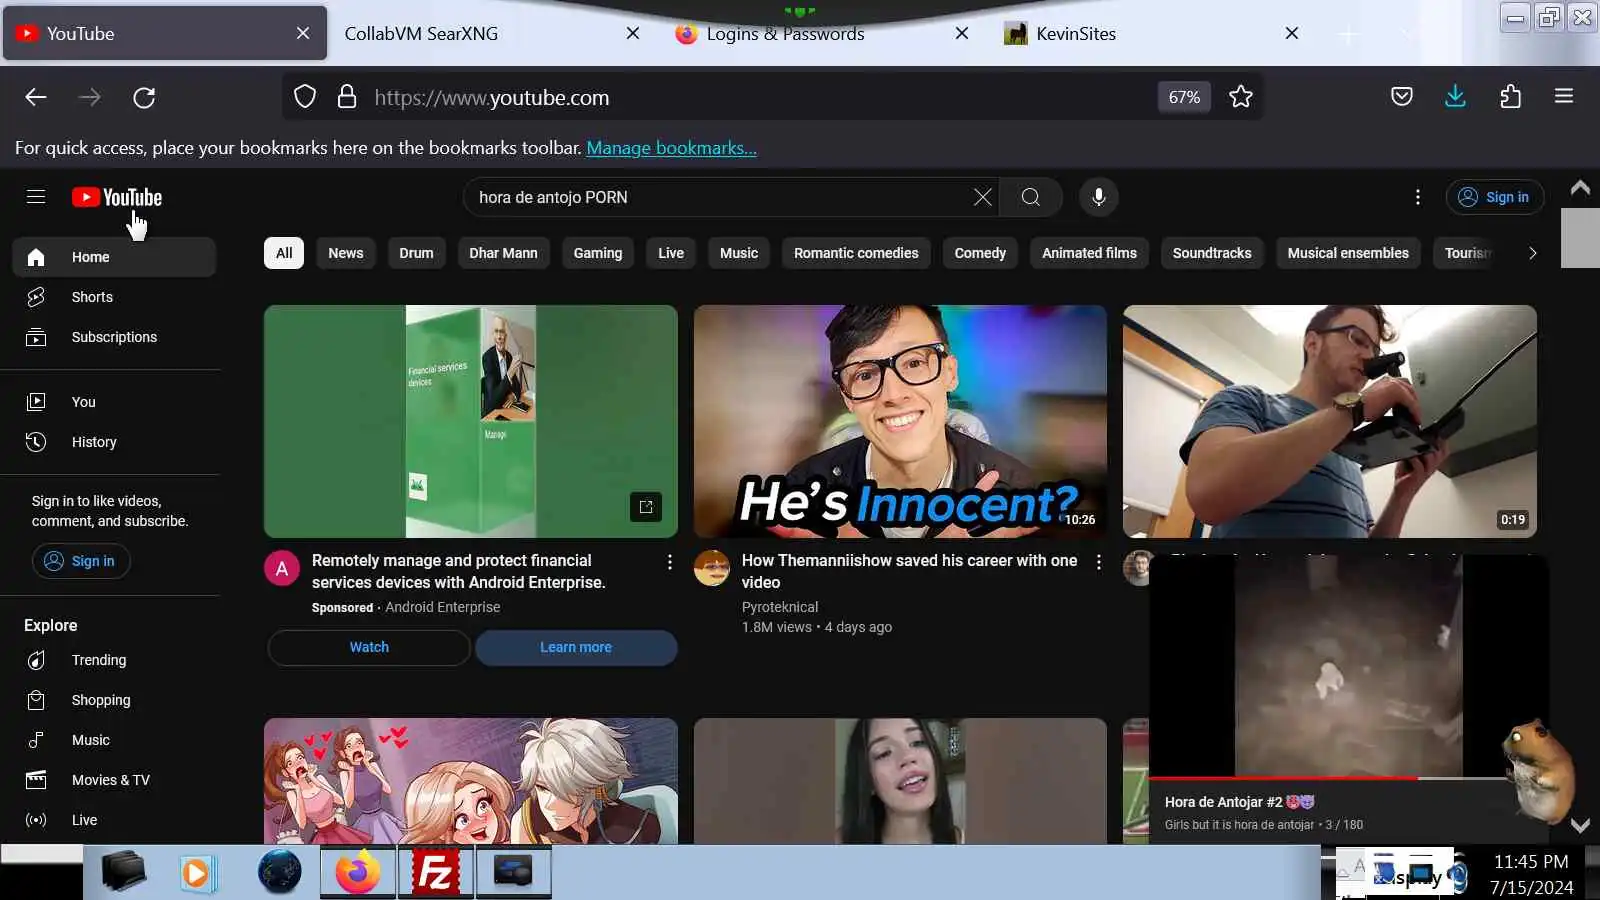
Task: Select the Live filter chip
Action: (x=671, y=253)
